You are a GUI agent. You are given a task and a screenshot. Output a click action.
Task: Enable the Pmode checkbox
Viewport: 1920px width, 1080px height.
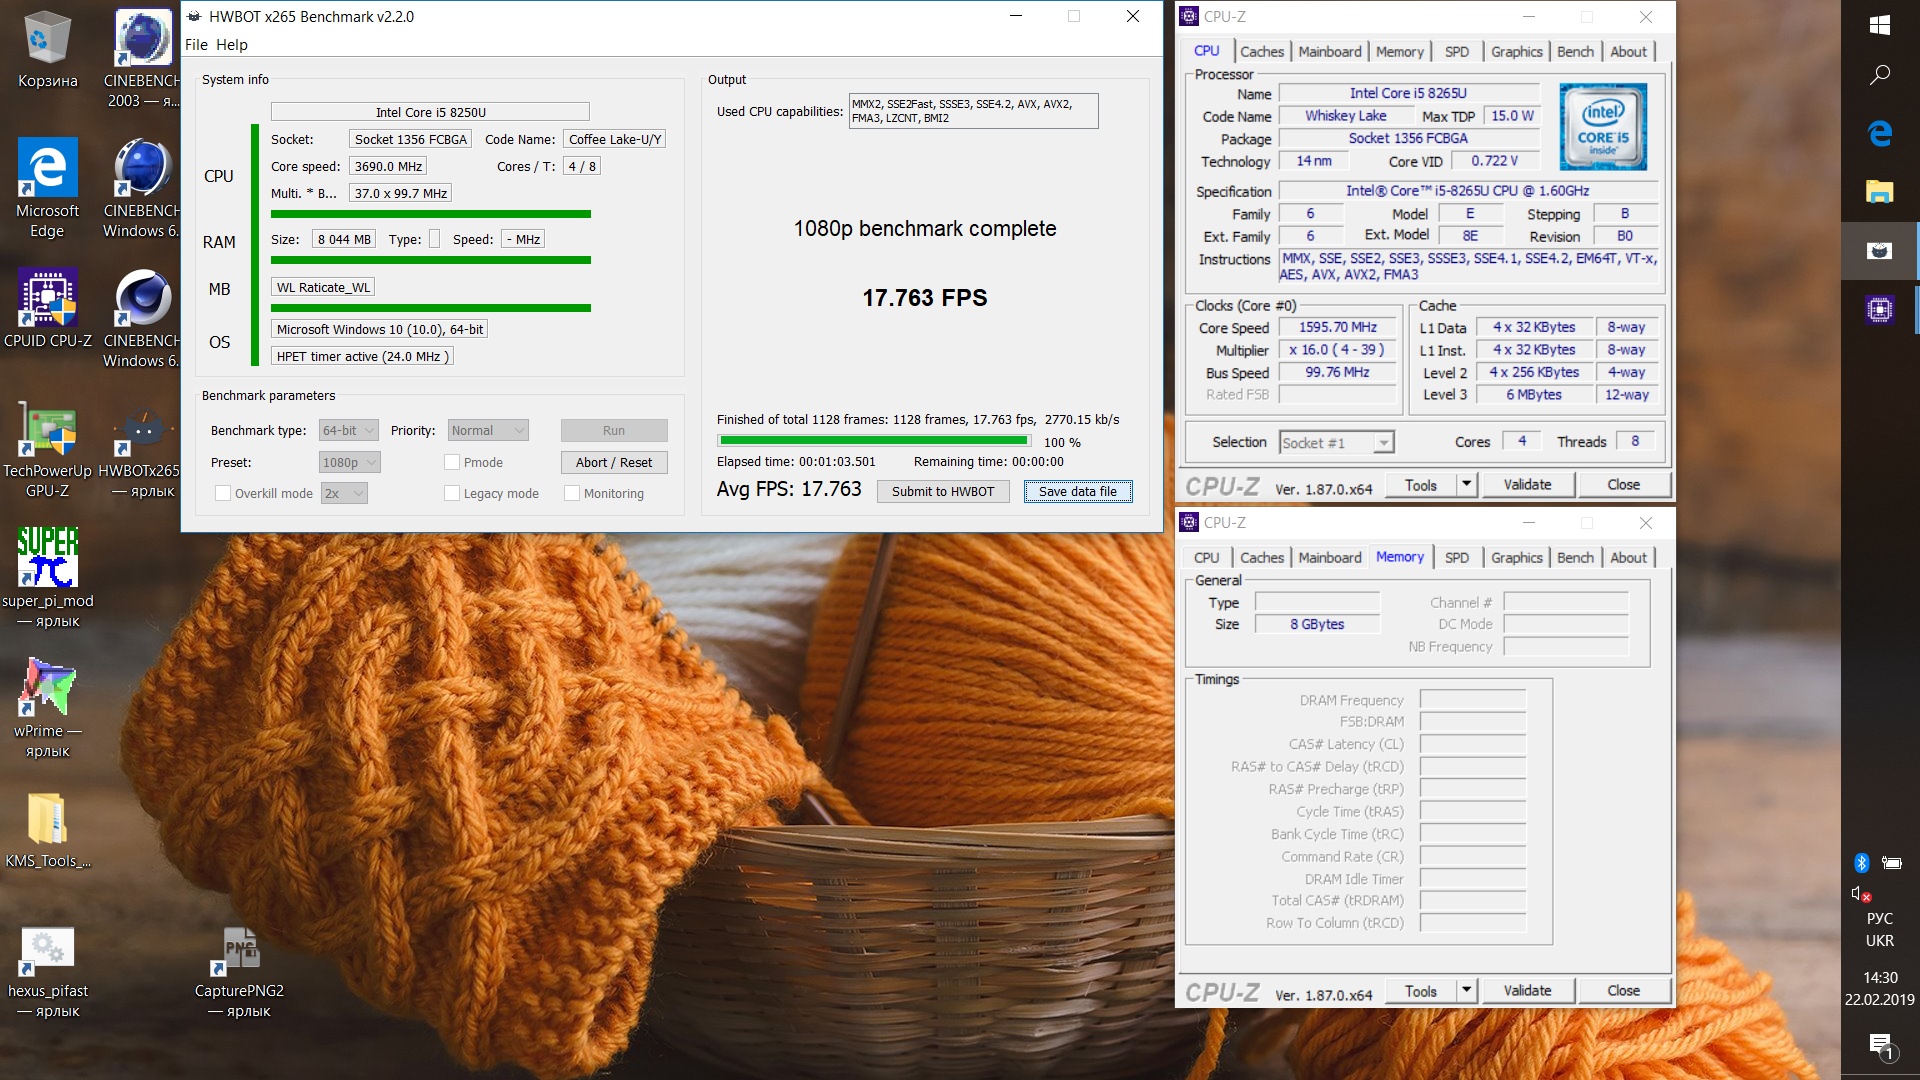452,462
